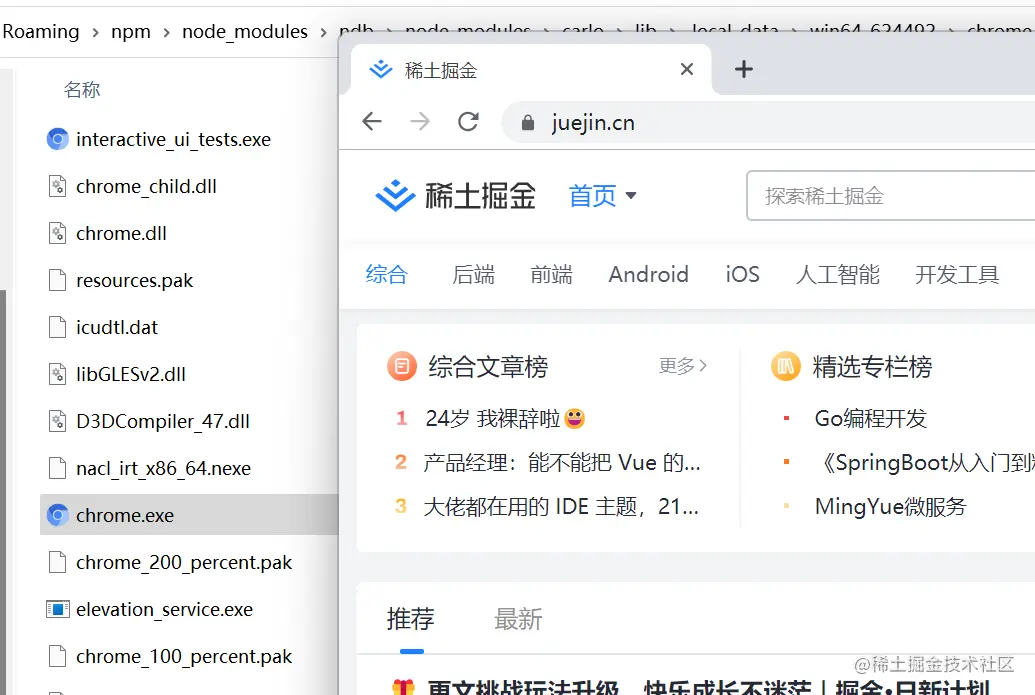Open article 大佬都在用的 IDE 主题
The image size is (1035, 695).
(561, 507)
